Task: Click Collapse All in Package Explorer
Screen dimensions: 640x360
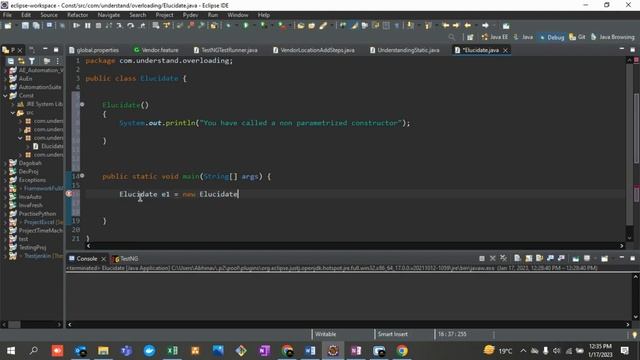Action: (11, 61)
